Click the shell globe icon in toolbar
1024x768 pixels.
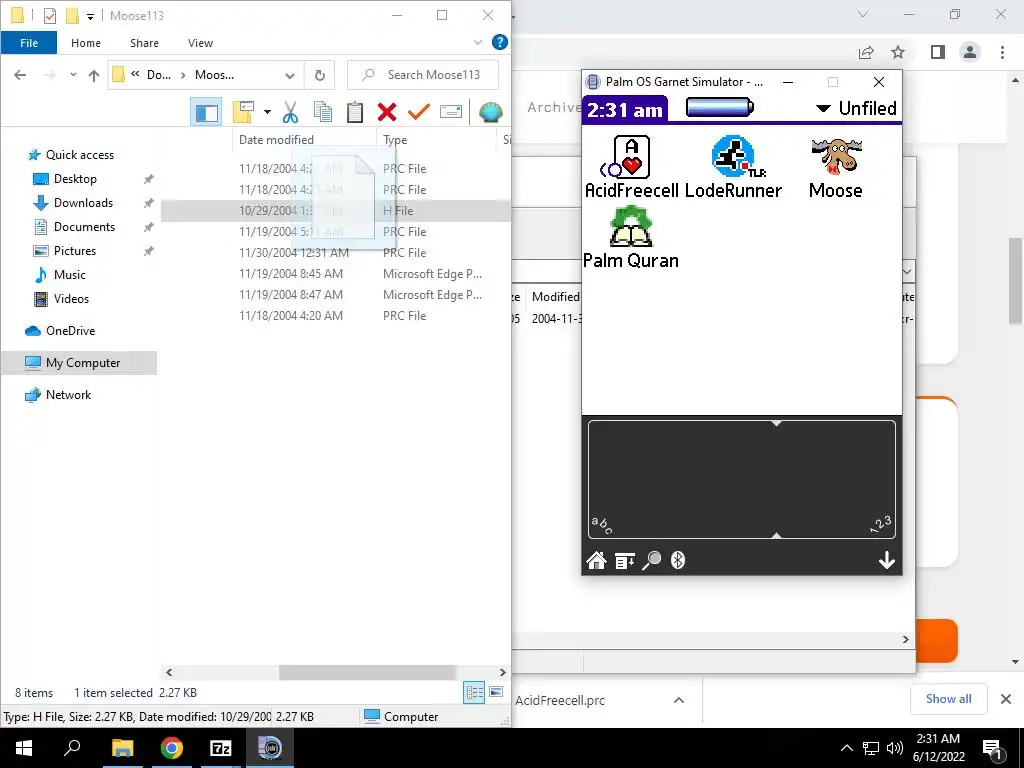click(x=490, y=112)
